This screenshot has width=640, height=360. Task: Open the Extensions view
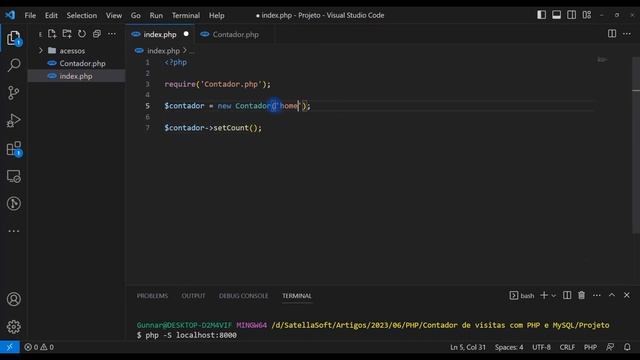point(14,149)
